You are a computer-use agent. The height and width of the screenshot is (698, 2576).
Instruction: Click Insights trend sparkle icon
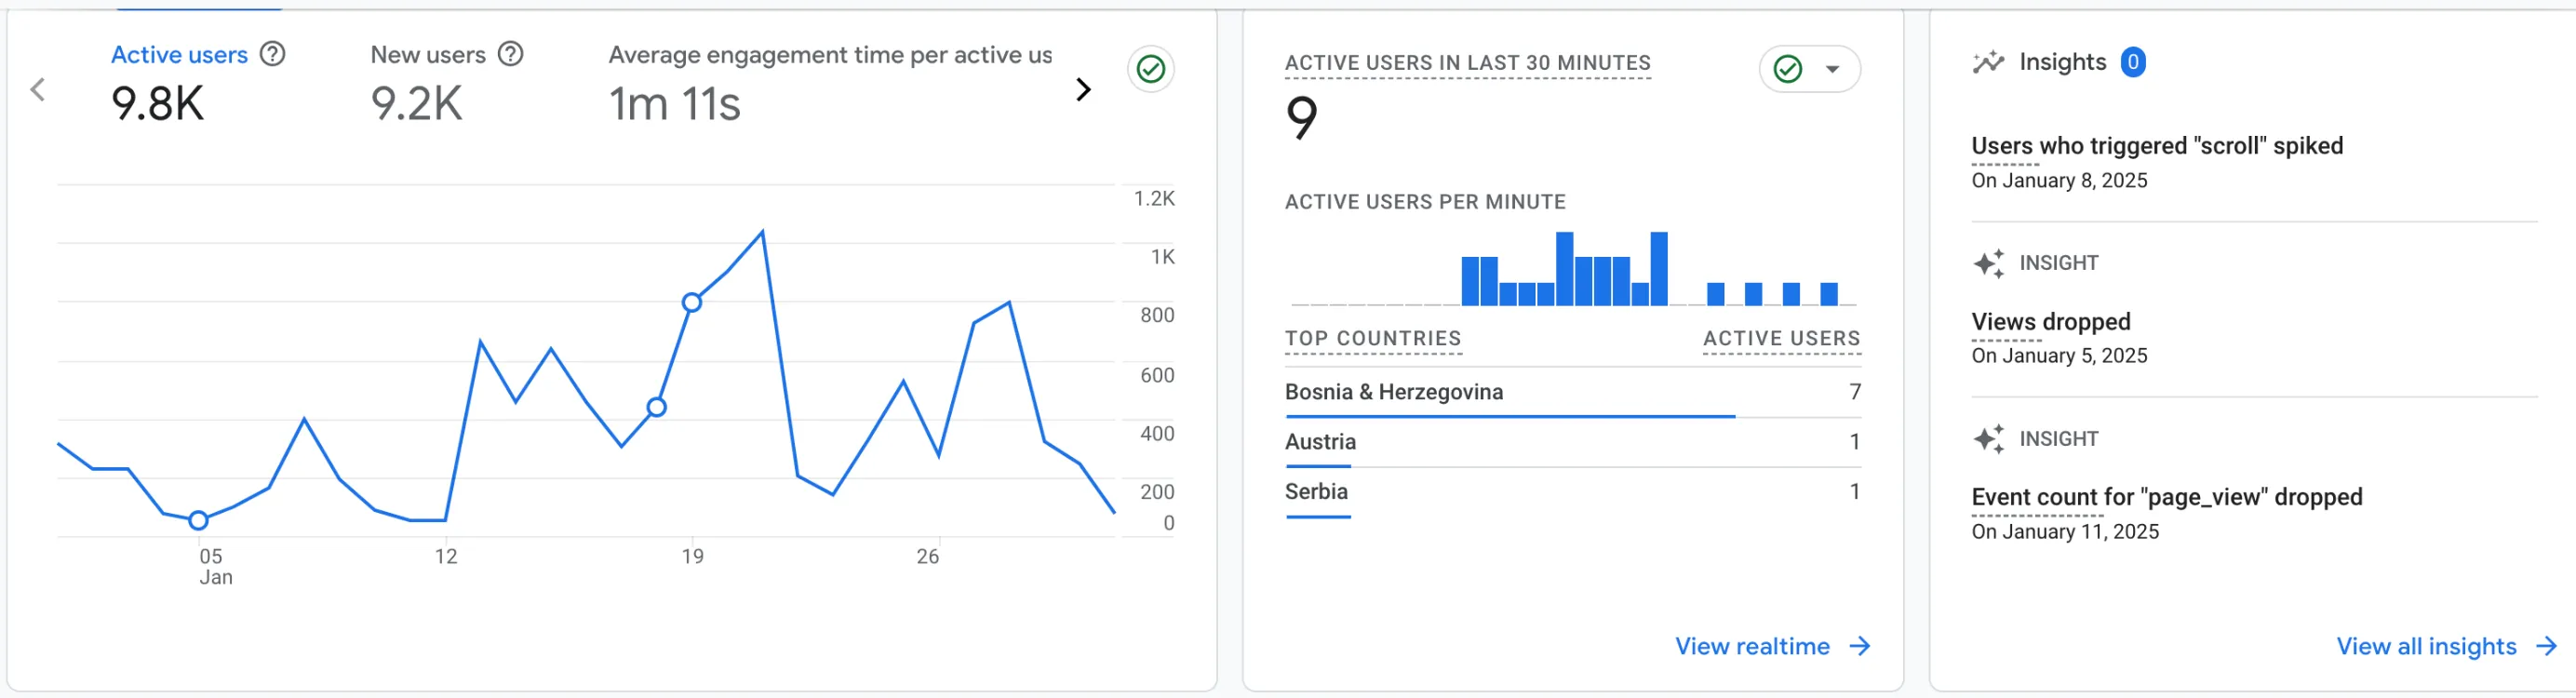pyautogui.click(x=1987, y=62)
